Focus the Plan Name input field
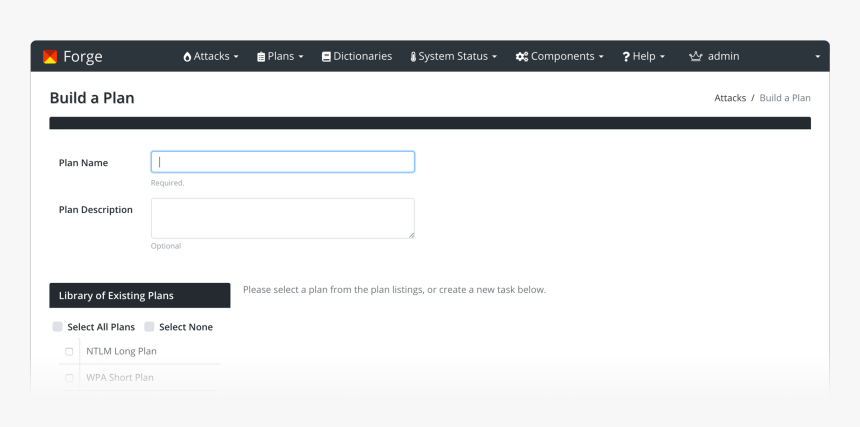The image size is (860, 427). 283,162
